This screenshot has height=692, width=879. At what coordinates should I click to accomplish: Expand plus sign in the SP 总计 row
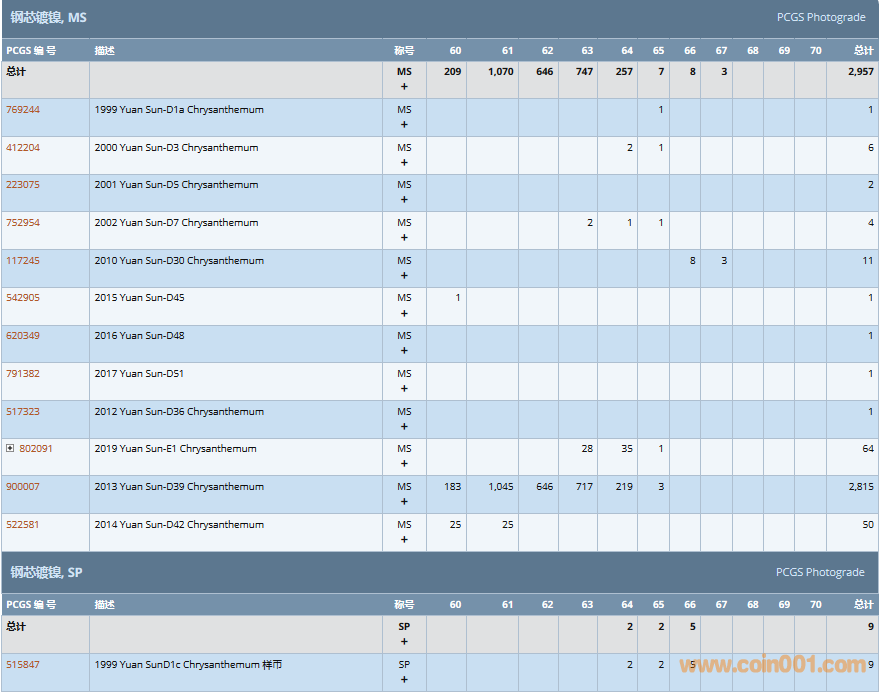(404, 642)
